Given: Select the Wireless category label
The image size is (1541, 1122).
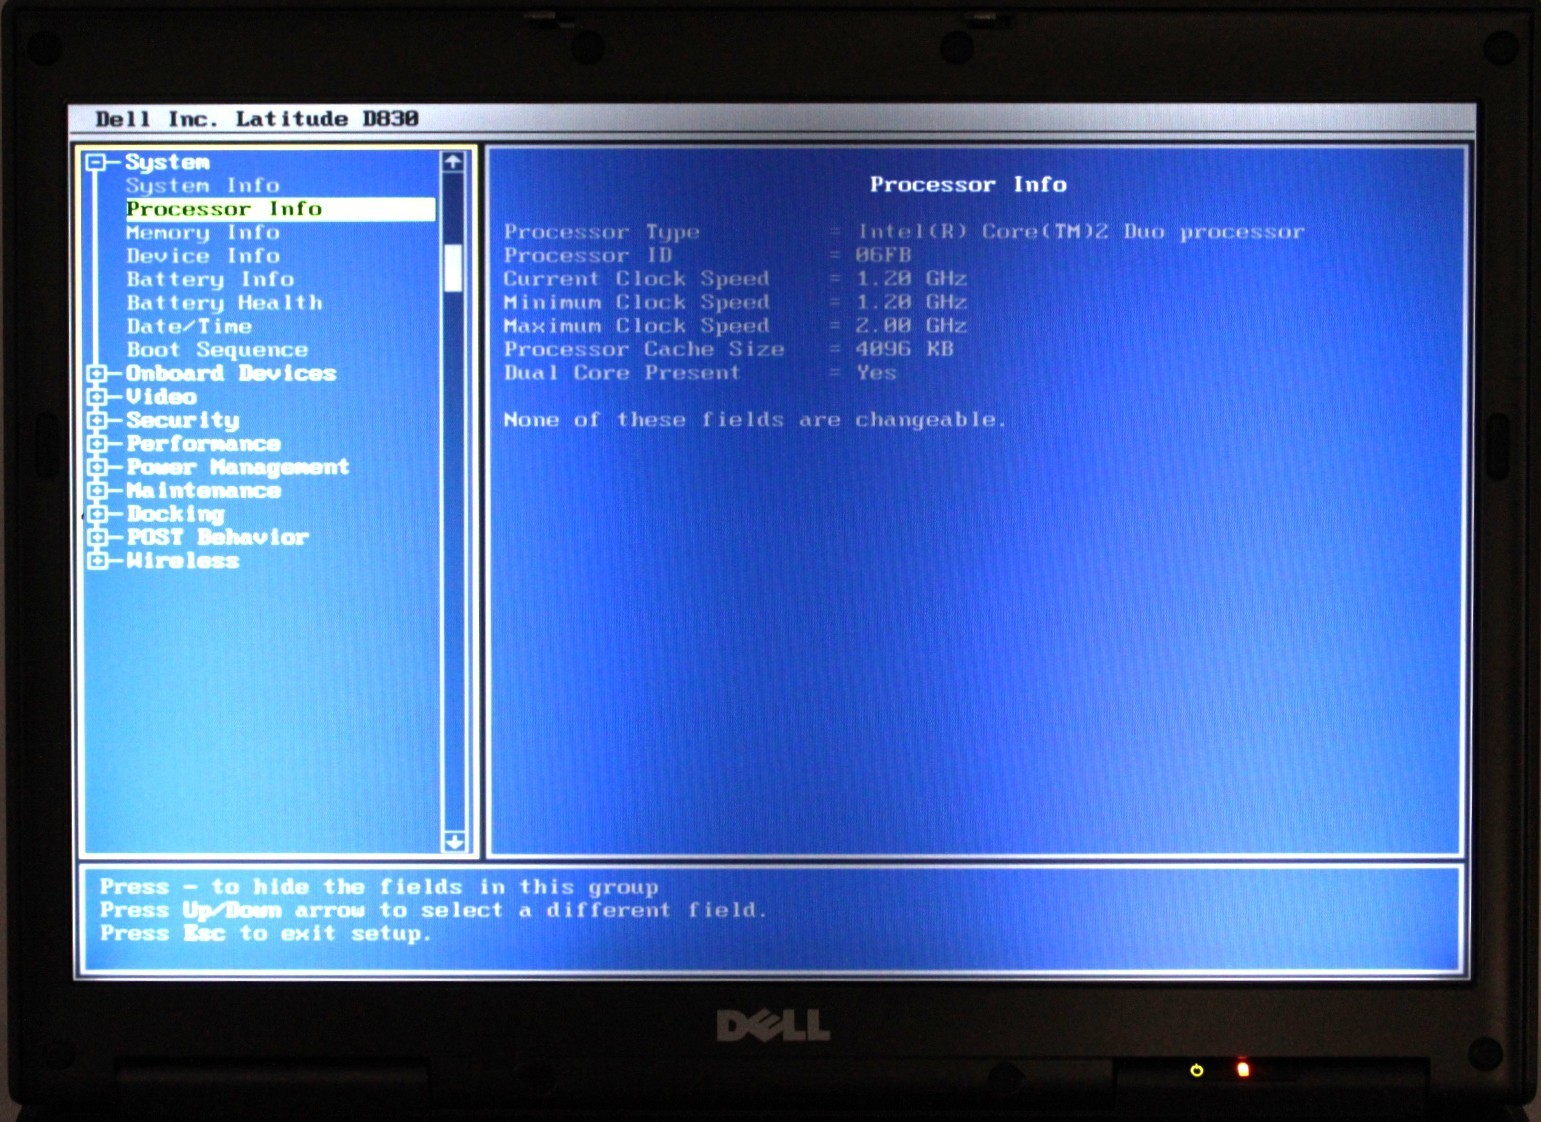Looking at the screenshot, I should (x=182, y=561).
